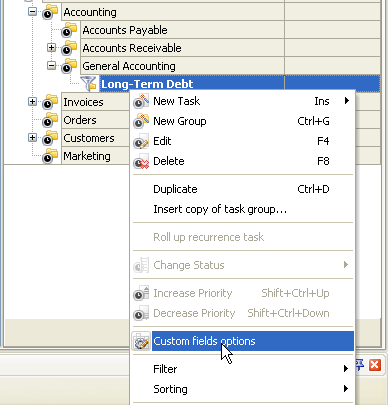Select Insert copy of task group
Image resolution: width=388 pixels, height=405 pixels.
(243, 209)
